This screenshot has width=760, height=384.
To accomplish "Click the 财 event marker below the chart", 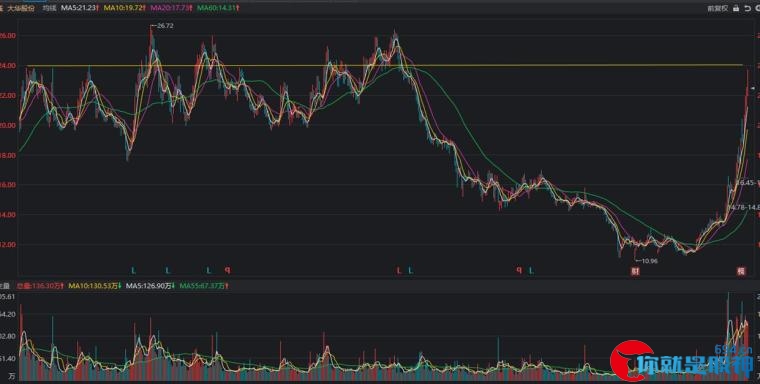I will 635,272.
